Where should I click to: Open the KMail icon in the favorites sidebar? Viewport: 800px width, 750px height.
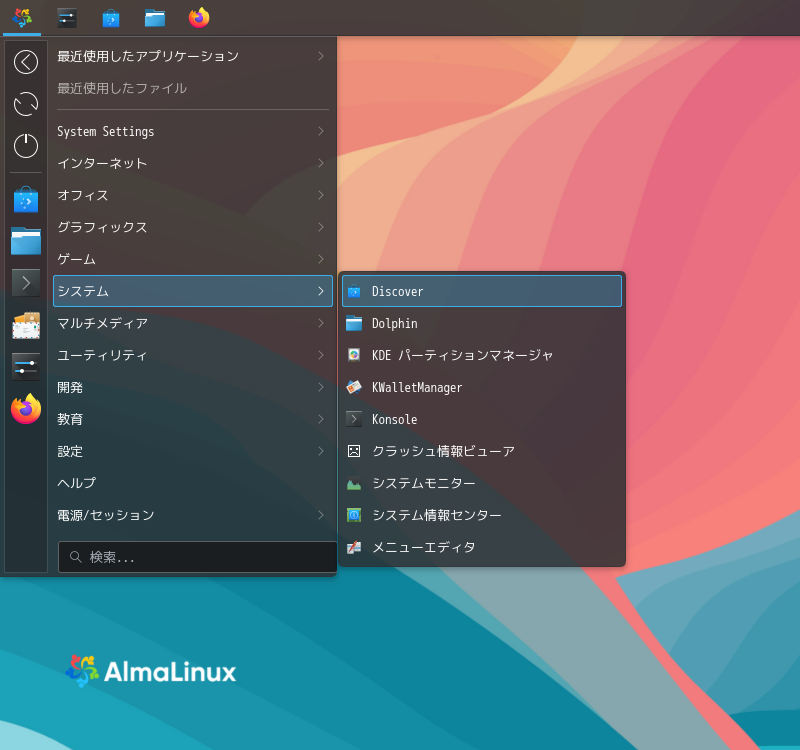point(25,325)
